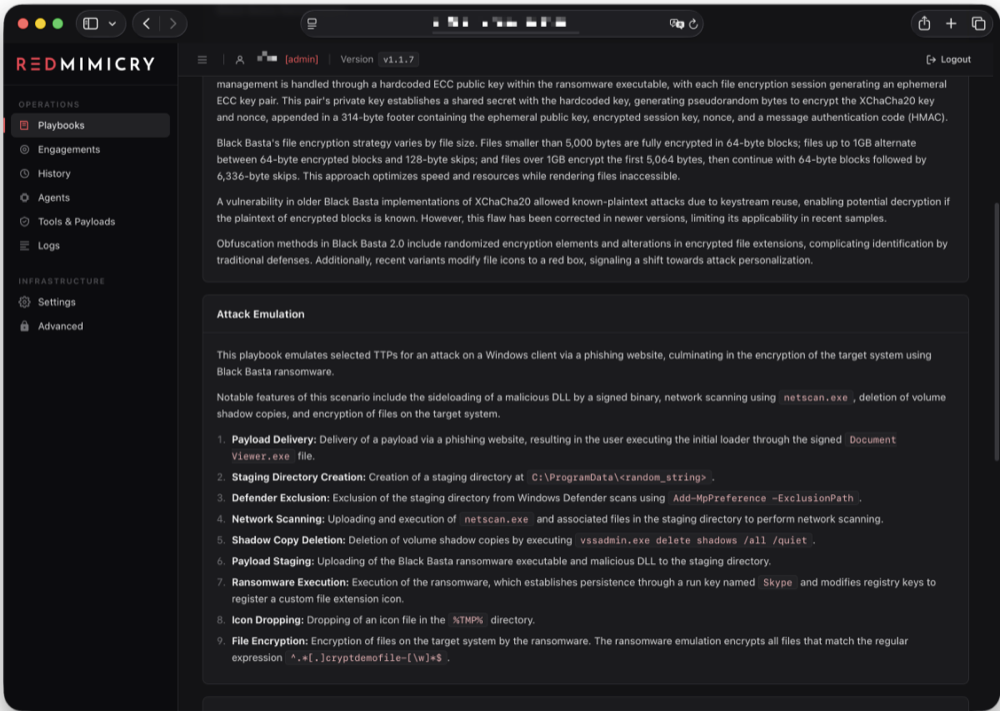This screenshot has width=1000, height=711.
Task: Toggle the hamburger sidebar menu
Action: pos(202,59)
